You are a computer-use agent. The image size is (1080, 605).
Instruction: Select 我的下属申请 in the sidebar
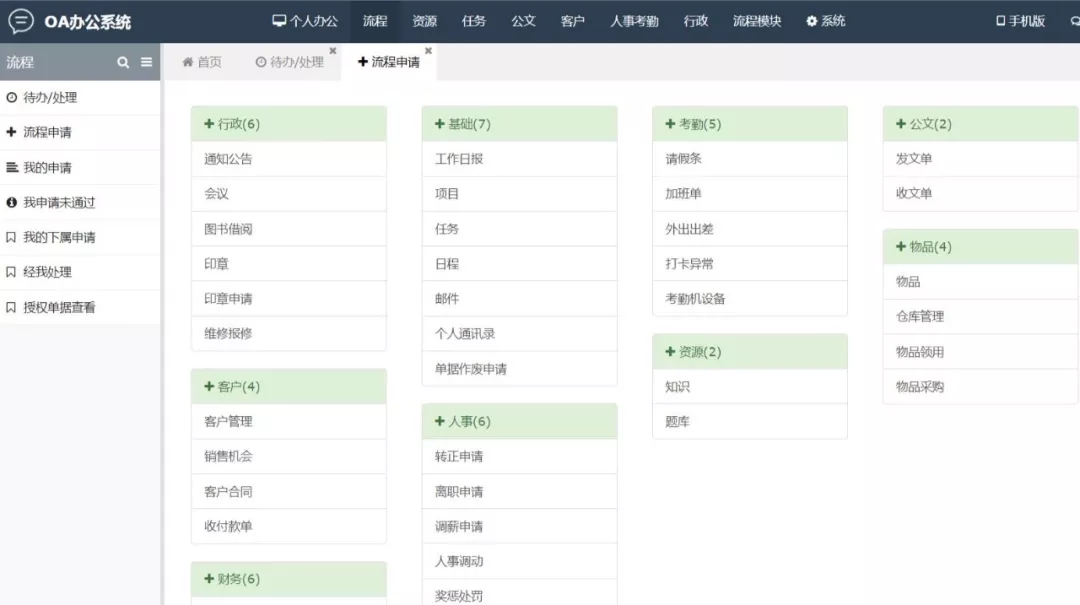59,237
